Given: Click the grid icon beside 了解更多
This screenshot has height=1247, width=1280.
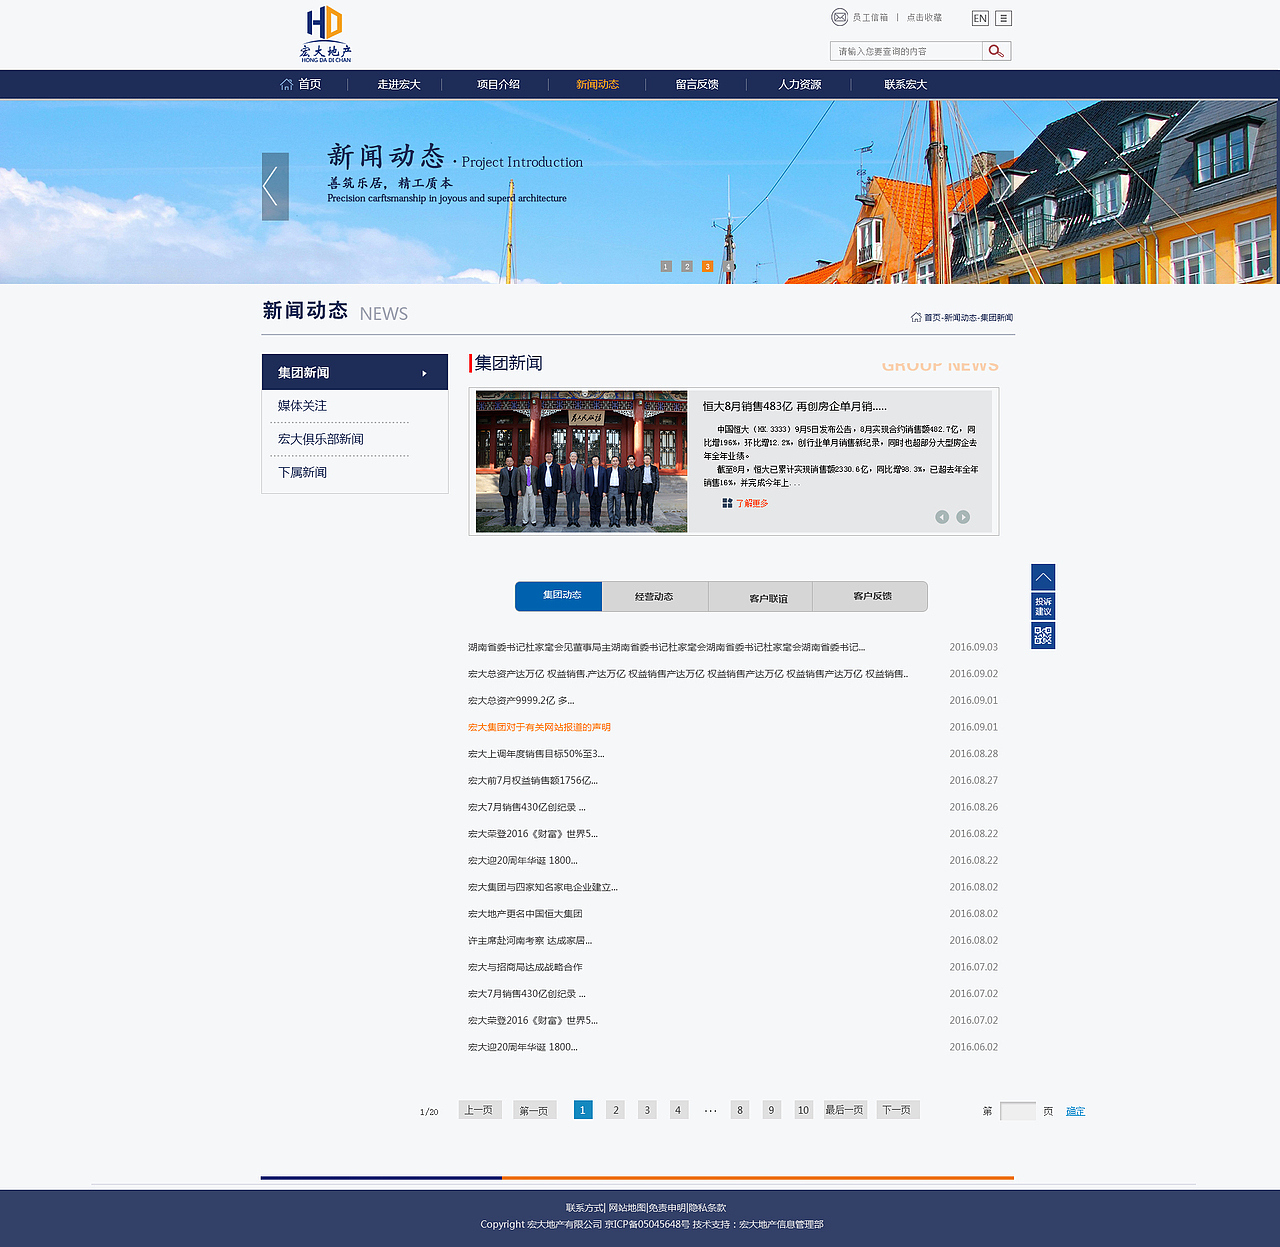Looking at the screenshot, I should 727,503.
